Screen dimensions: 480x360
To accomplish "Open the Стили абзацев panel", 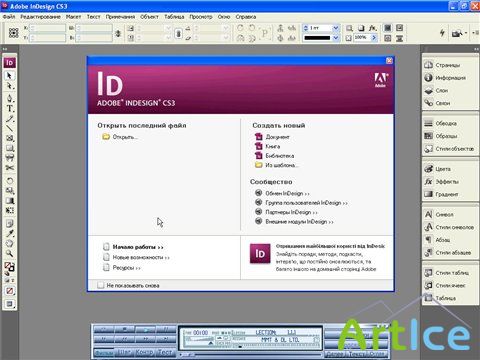I will [453, 252].
